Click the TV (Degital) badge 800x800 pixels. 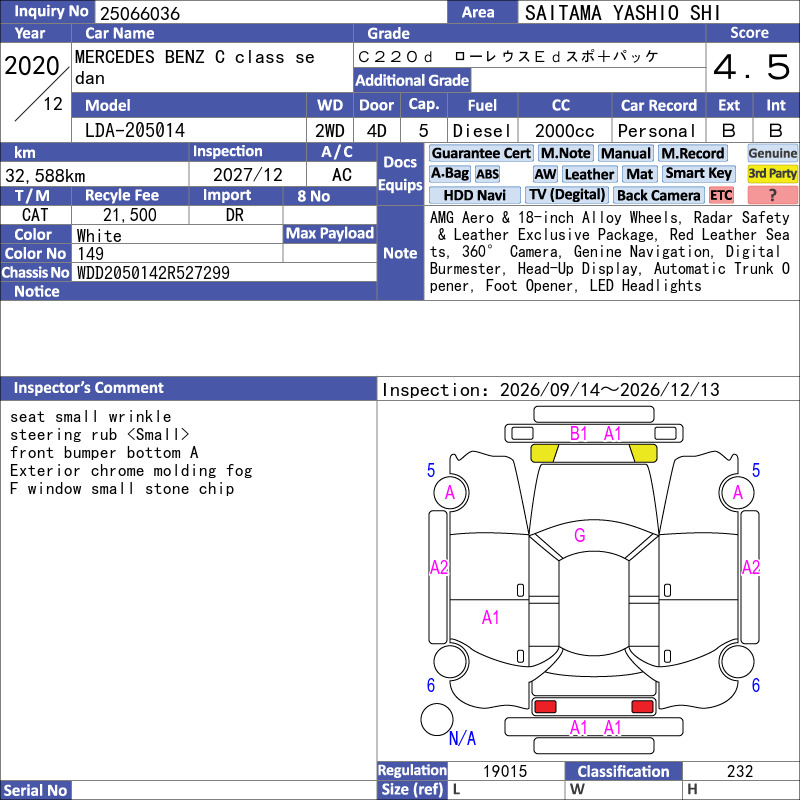click(x=567, y=195)
